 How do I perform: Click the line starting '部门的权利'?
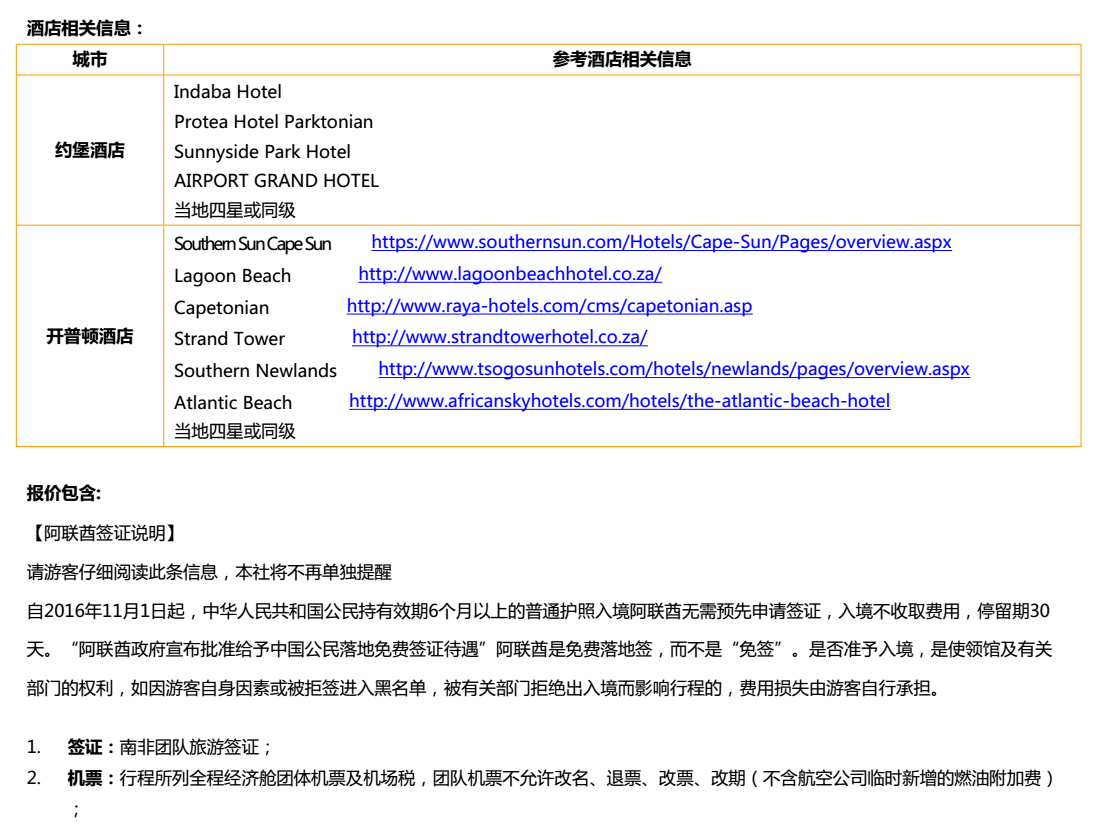(483, 689)
